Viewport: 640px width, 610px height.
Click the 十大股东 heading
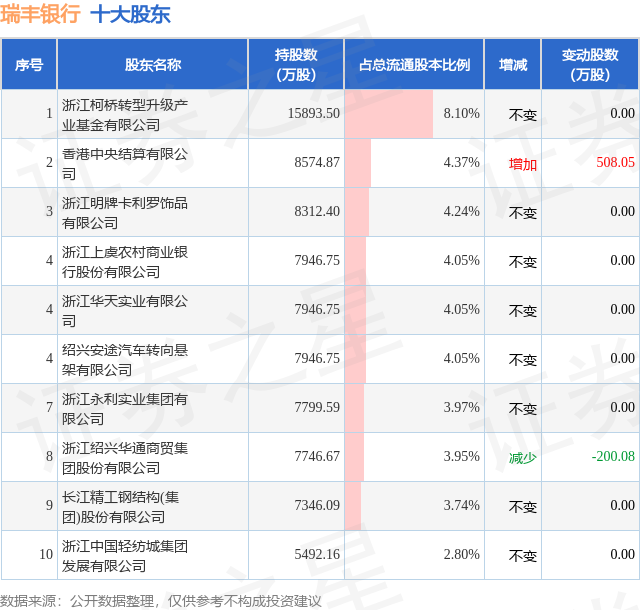[x=130, y=14]
